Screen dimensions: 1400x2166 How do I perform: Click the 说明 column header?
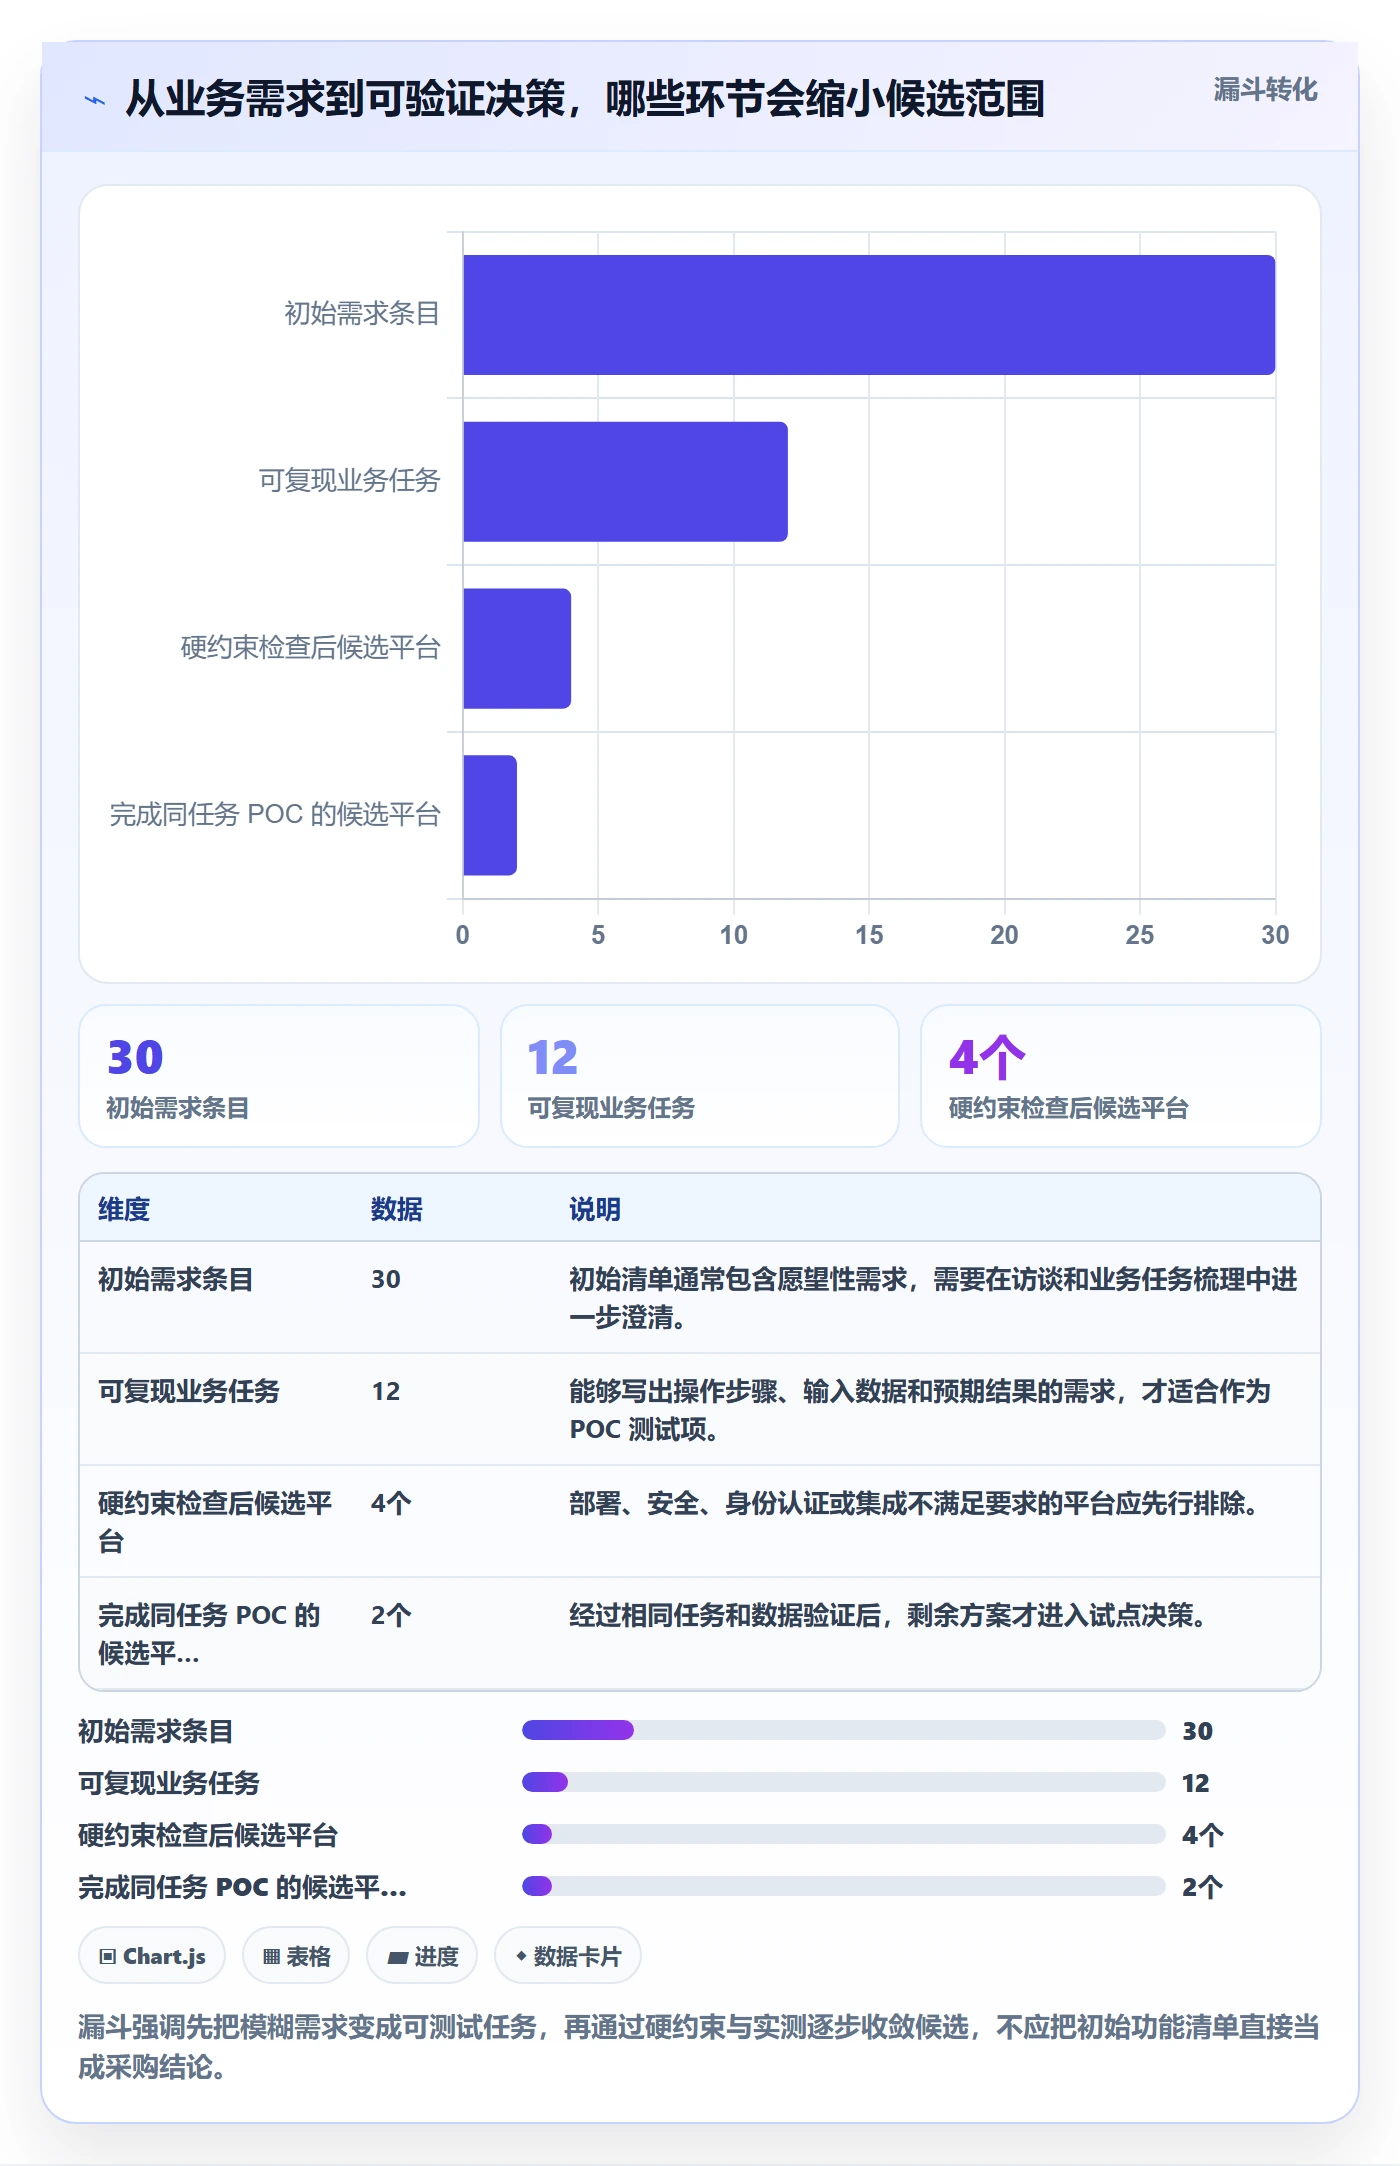(595, 1209)
